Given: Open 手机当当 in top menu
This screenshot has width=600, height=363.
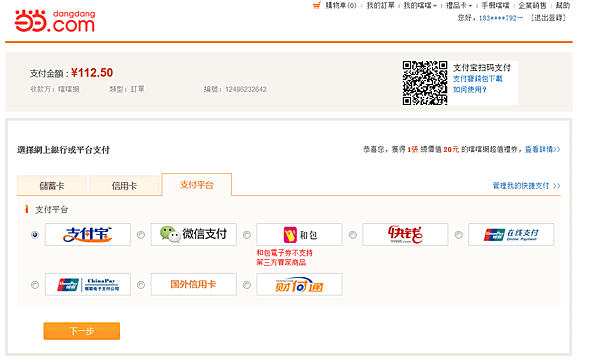Looking at the screenshot, I should point(495,5).
